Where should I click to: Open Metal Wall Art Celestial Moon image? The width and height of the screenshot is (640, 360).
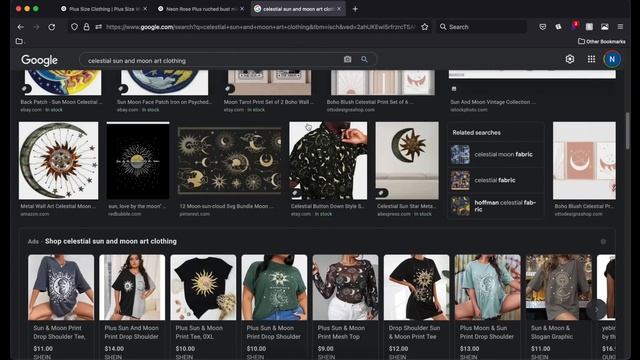(58, 160)
